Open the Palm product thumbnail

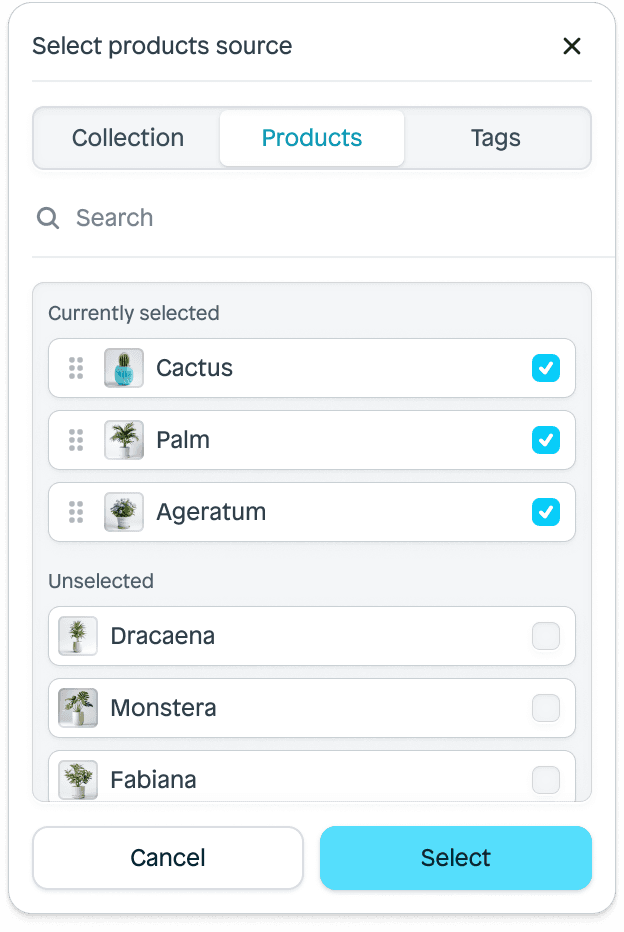point(124,440)
